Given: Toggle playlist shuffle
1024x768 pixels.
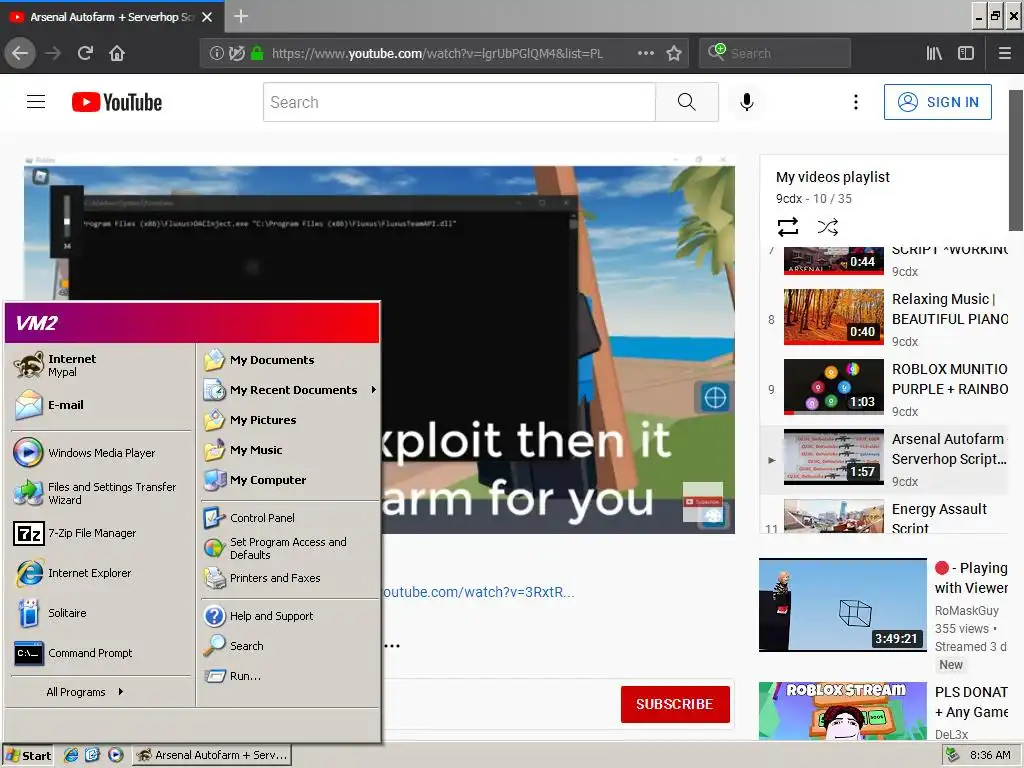Looking at the screenshot, I should pos(827,227).
